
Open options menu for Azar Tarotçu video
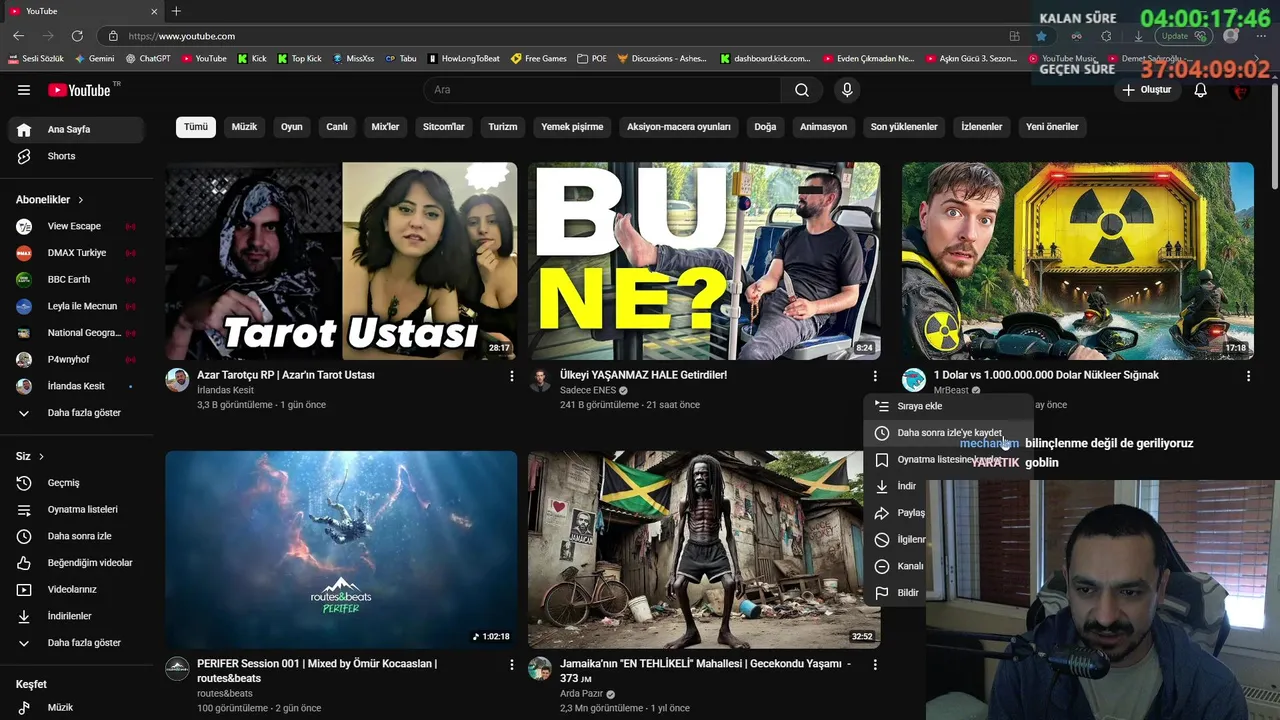point(512,376)
